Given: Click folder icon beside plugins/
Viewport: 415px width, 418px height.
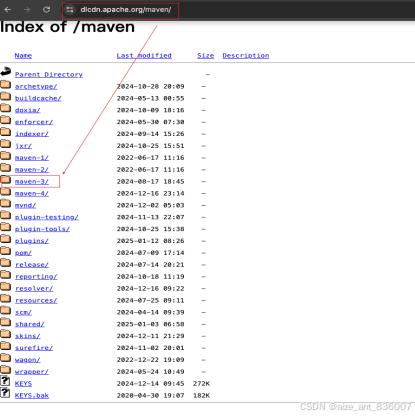Looking at the screenshot, I should pyautogui.click(x=6, y=239).
